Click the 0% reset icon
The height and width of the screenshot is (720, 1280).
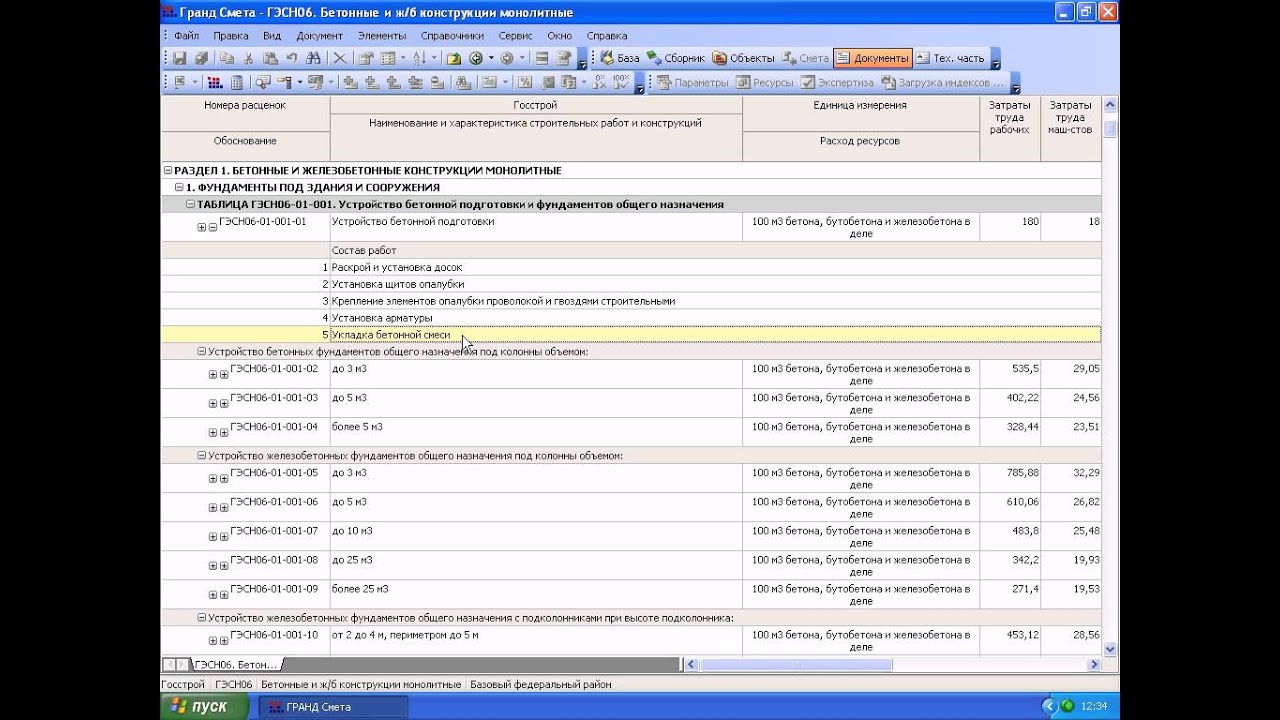coord(601,83)
